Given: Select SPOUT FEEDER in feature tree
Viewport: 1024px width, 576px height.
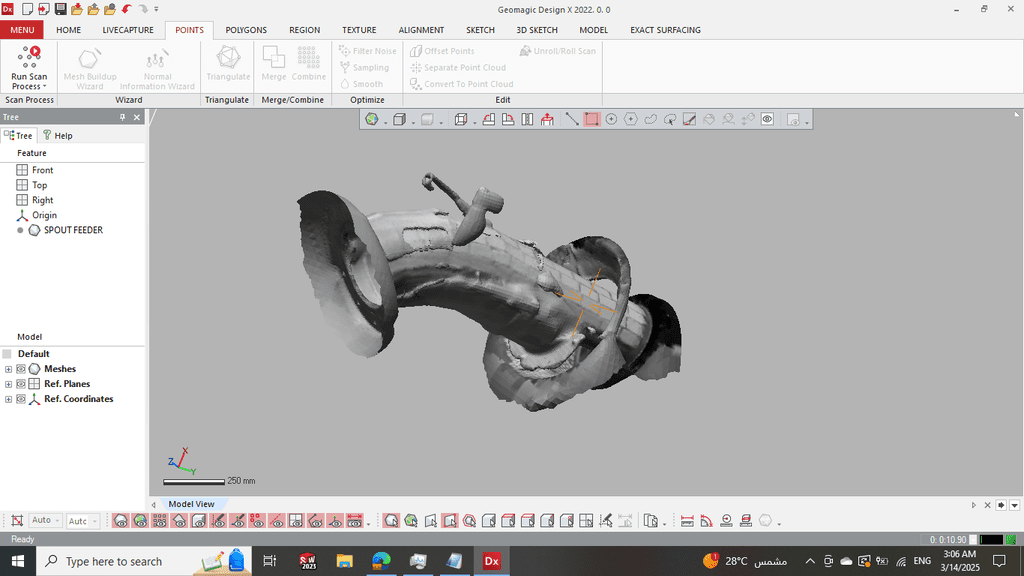Looking at the screenshot, I should click(x=72, y=230).
